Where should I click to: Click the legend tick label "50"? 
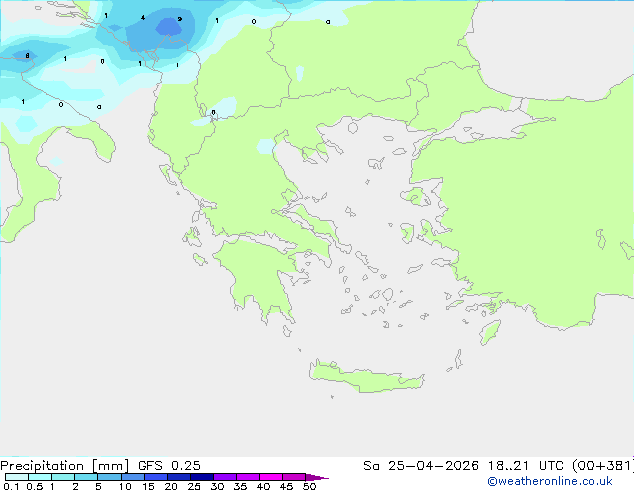pyautogui.click(x=309, y=486)
